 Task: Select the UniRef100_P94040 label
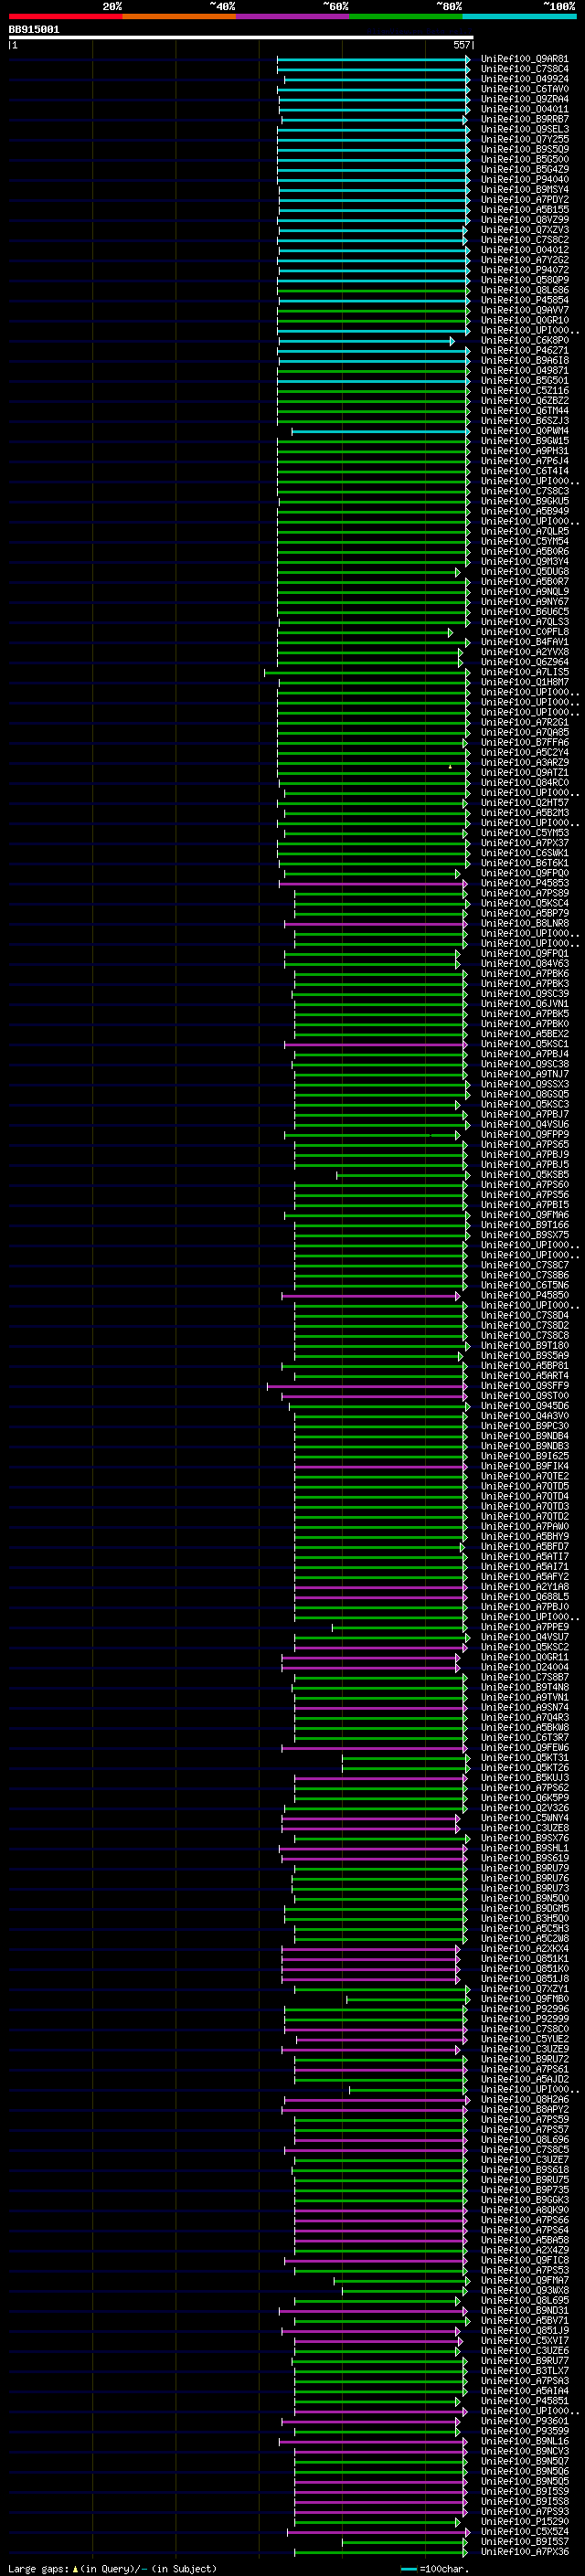coord(525,180)
